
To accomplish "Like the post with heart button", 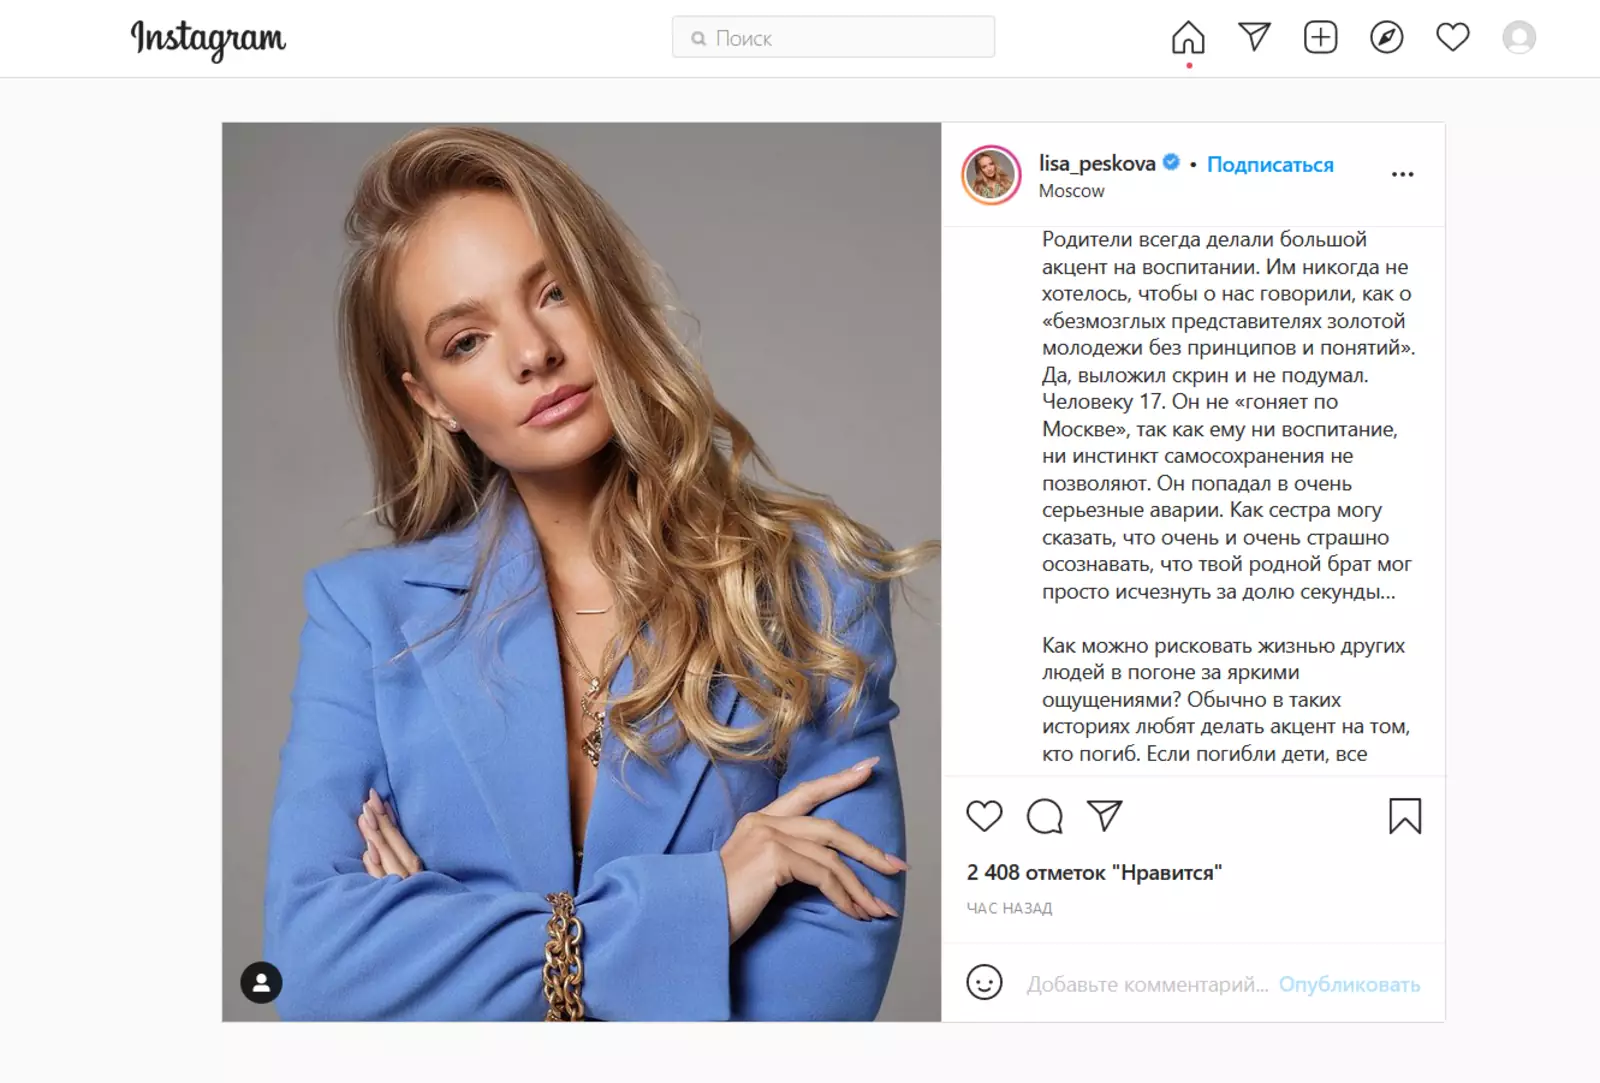I will pyautogui.click(x=984, y=816).
